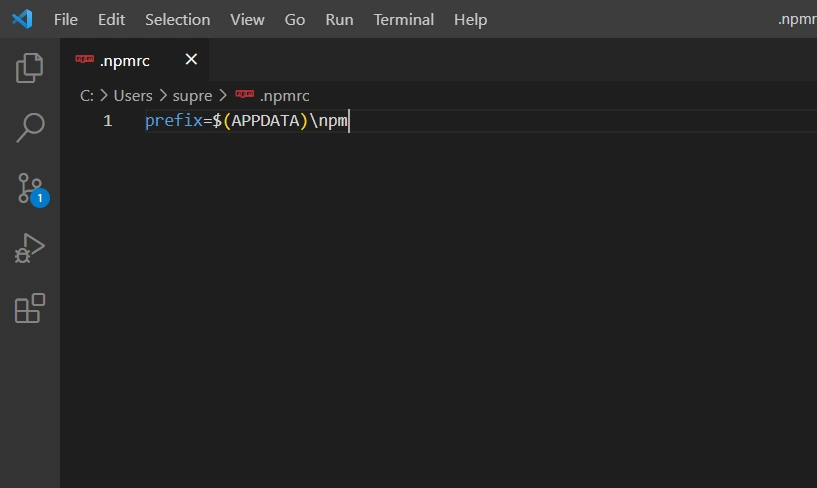The width and height of the screenshot is (817, 488).
Task: Open the Extensions view
Action: (30, 308)
